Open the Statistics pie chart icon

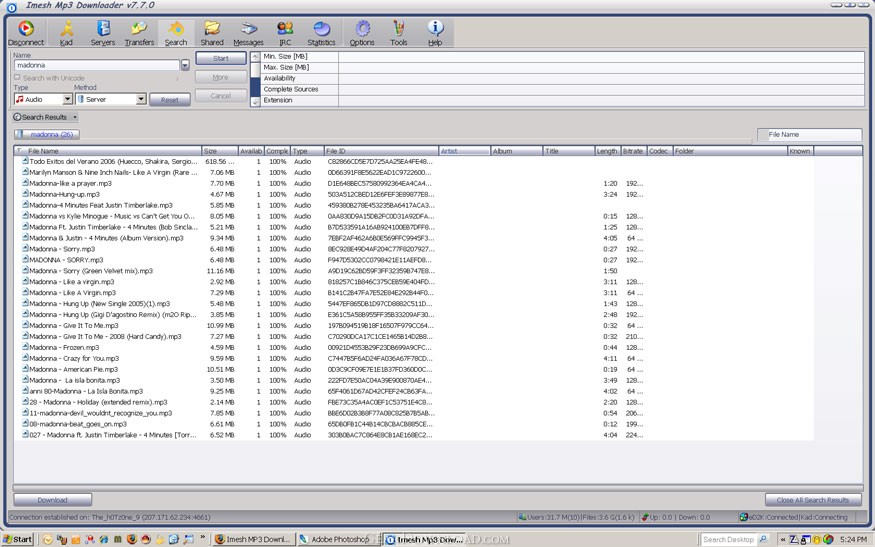tap(321, 33)
